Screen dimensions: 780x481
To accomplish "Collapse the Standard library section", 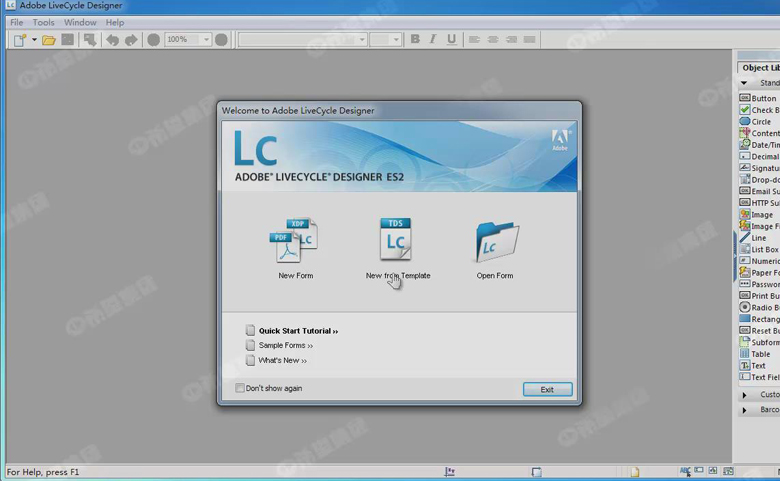I will click(x=744, y=83).
